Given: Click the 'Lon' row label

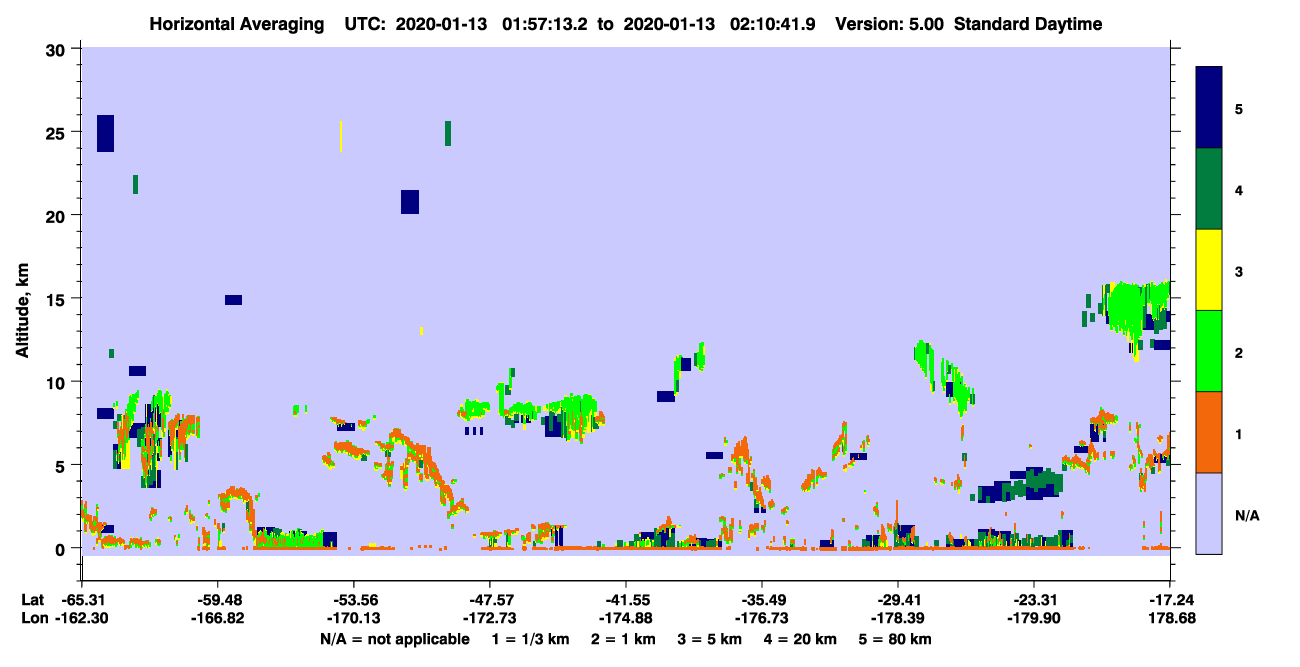Looking at the screenshot, I should (x=33, y=618).
